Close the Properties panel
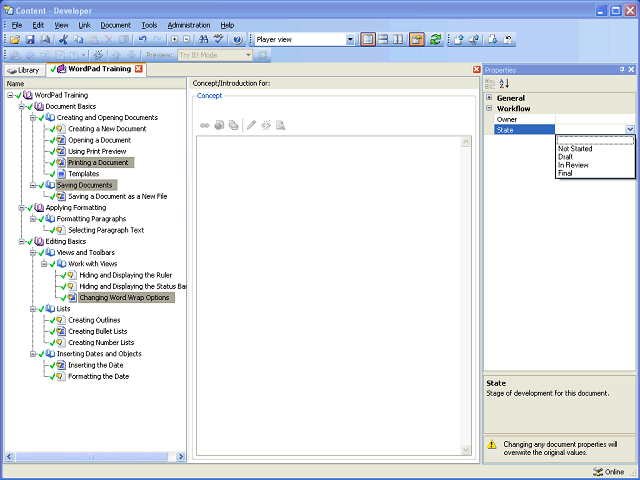The image size is (640, 480). coord(631,70)
